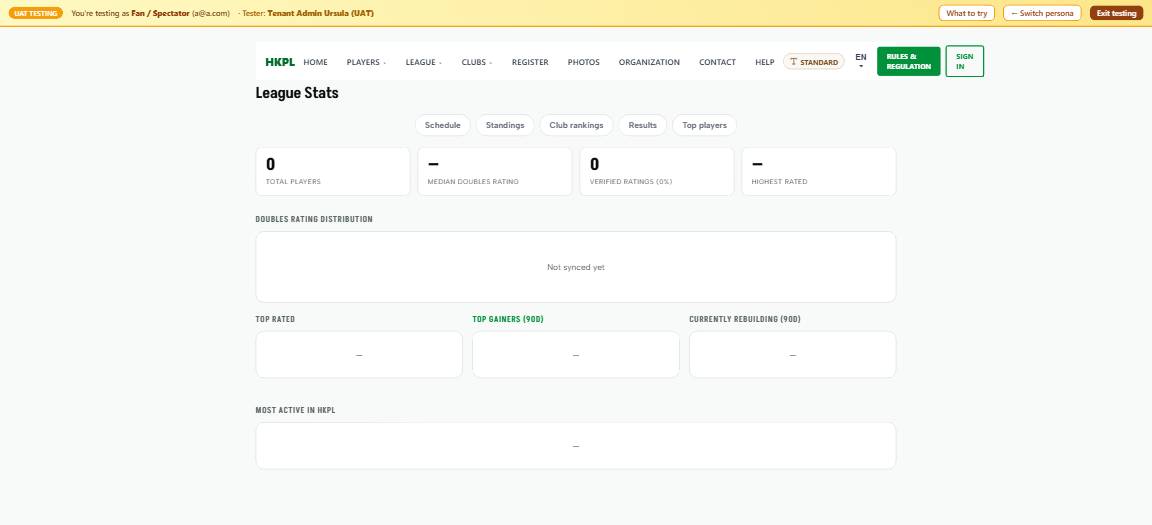Click the 'Not synced yet' message
Viewport: 1152px width, 525px height.
[576, 267]
